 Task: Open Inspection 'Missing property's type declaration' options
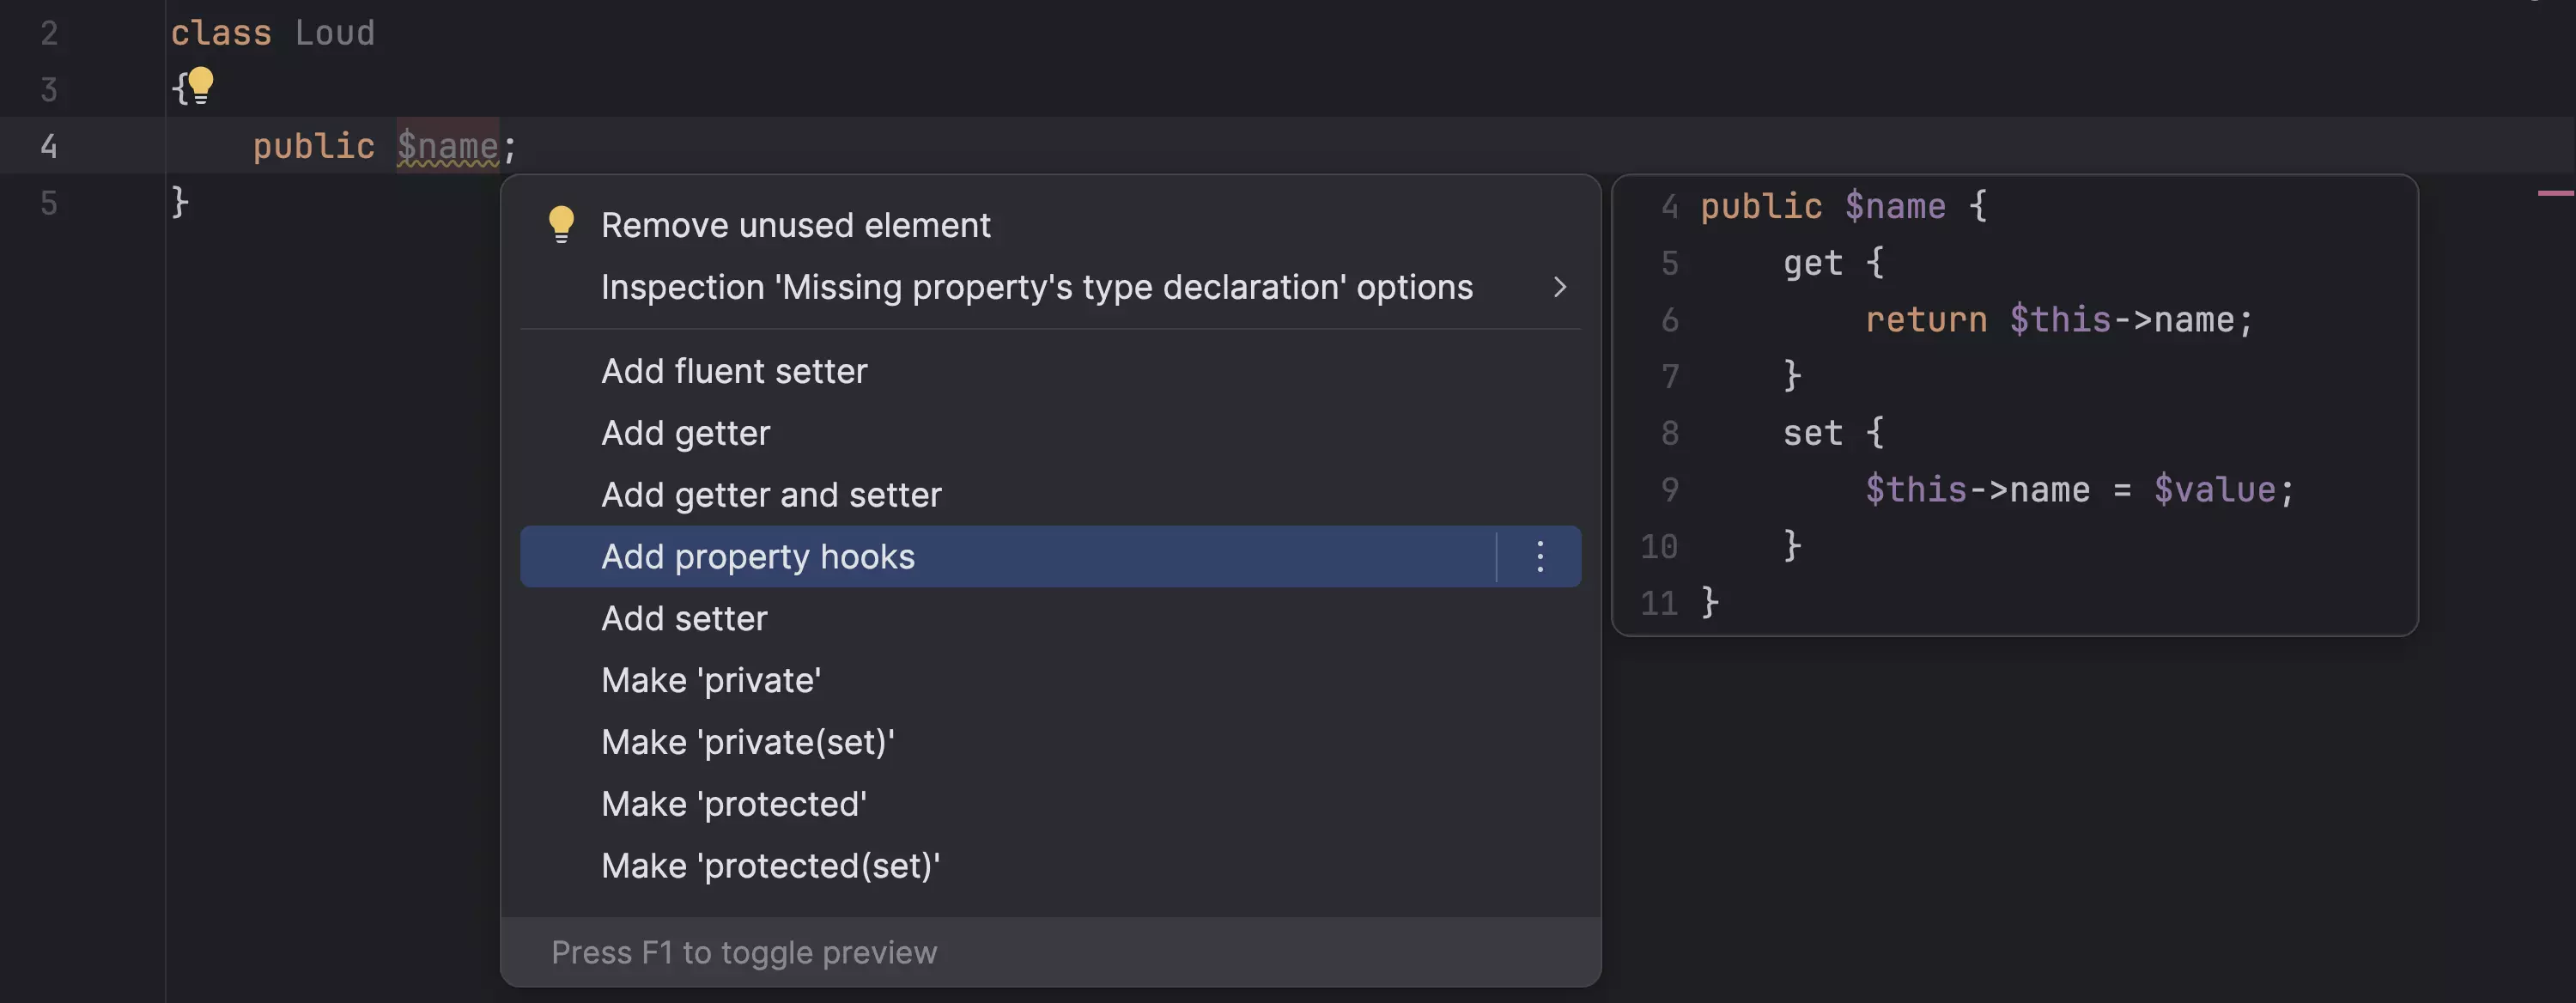click(1036, 288)
